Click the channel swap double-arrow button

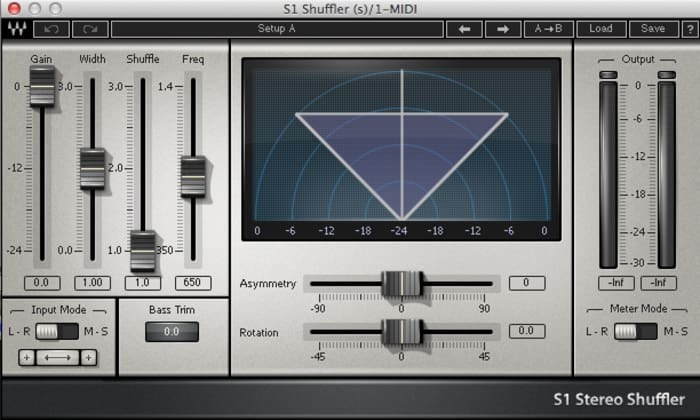tap(58, 358)
